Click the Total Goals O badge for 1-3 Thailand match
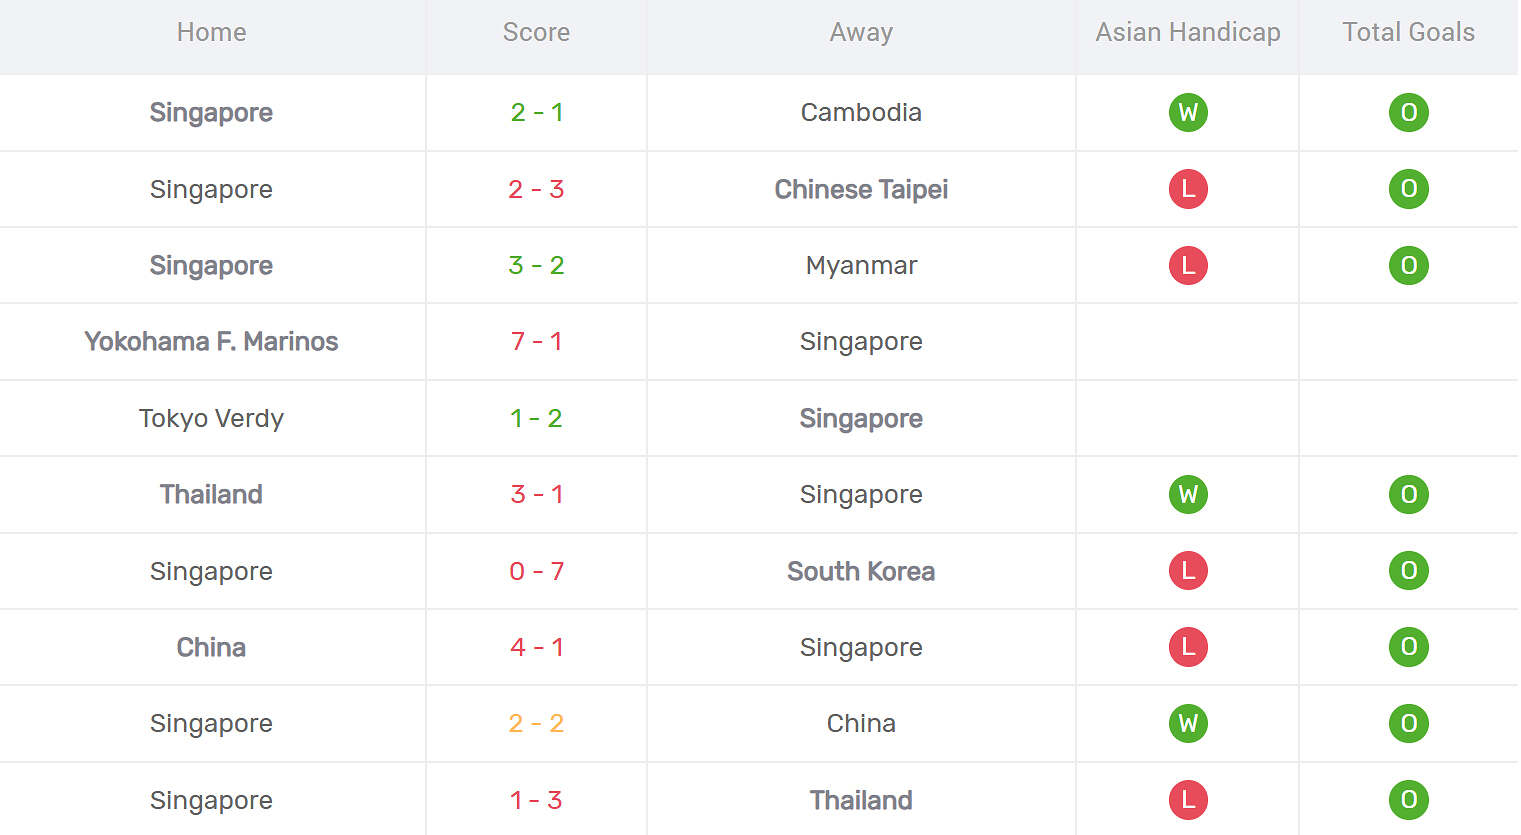The width and height of the screenshot is (1521, 835). coord(1408,800)
